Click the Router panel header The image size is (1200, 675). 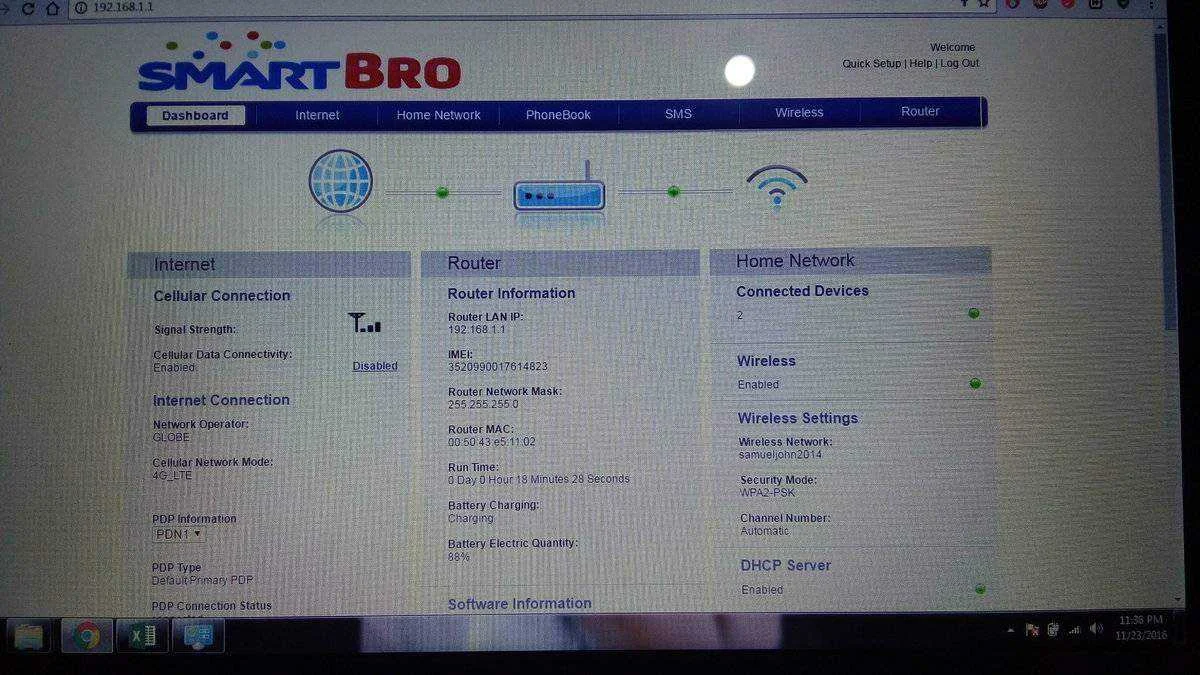[560, 263]
